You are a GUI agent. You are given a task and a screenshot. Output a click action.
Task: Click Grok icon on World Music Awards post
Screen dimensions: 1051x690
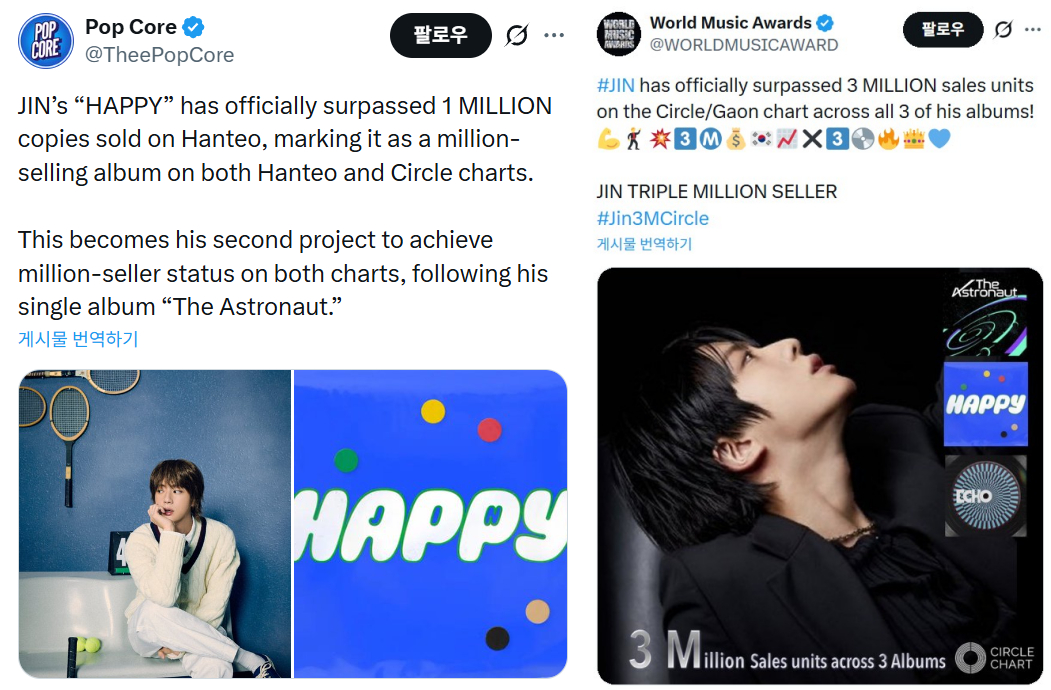click(x=1003, y=30)
